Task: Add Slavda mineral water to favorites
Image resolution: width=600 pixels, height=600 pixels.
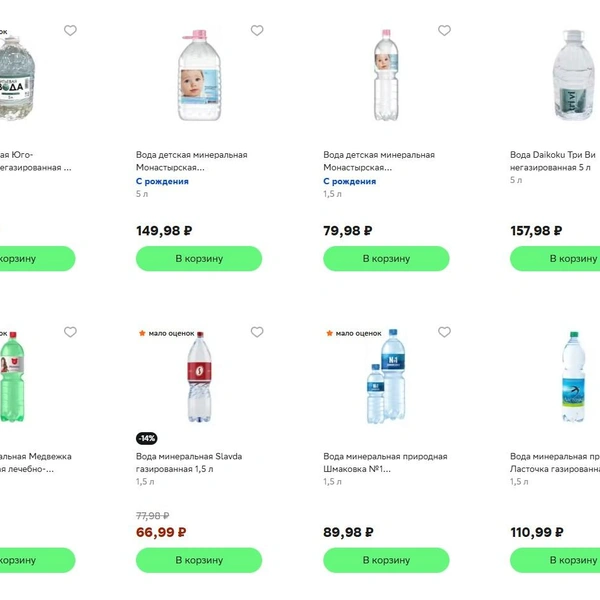Action: pos(257,332)
